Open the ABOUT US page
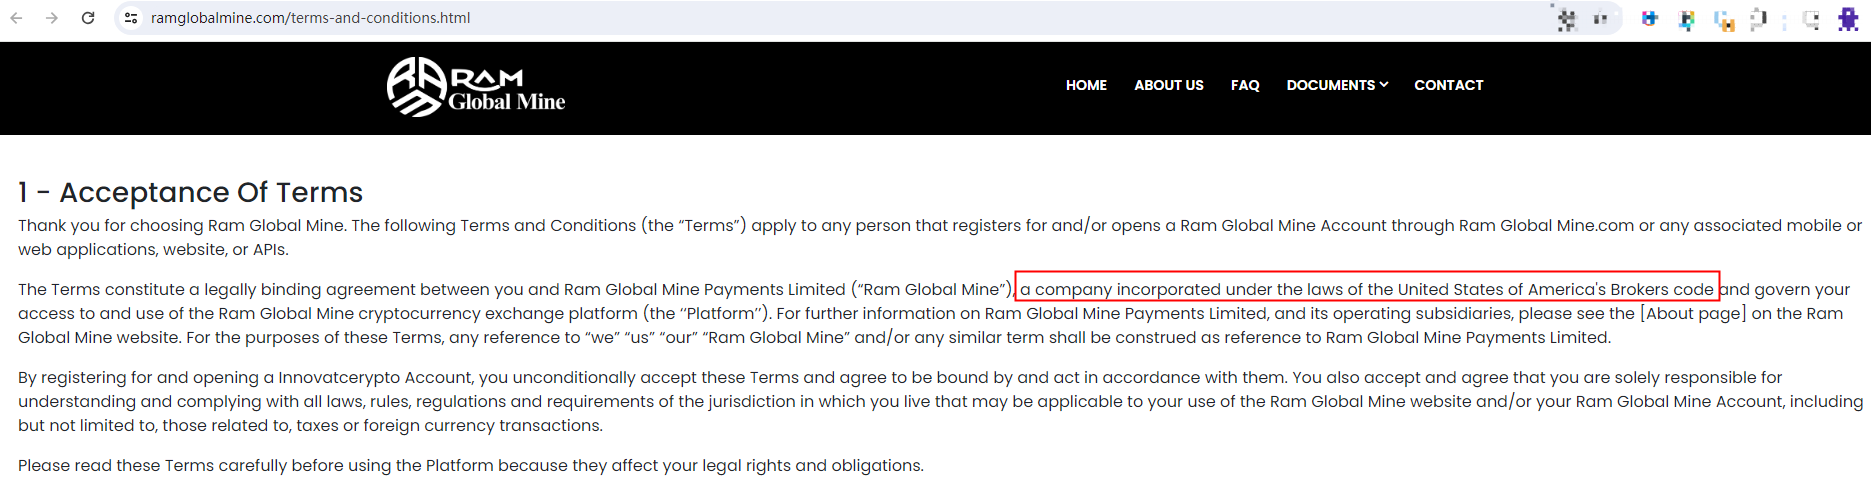Image resolution: width=1871 pixels, height=490 pixels. point(1168,85)
